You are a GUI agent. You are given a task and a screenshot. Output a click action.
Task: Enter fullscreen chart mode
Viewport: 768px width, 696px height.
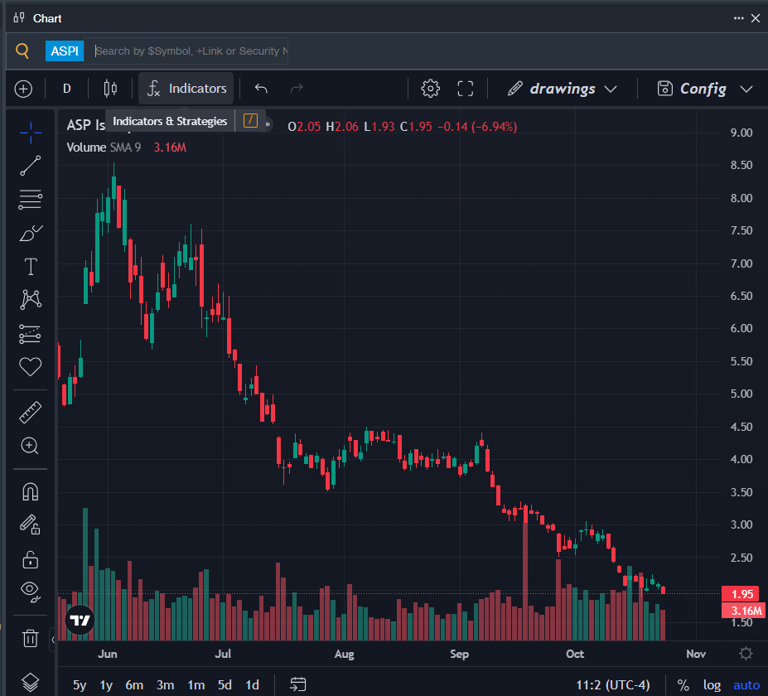tap(465, 89)
